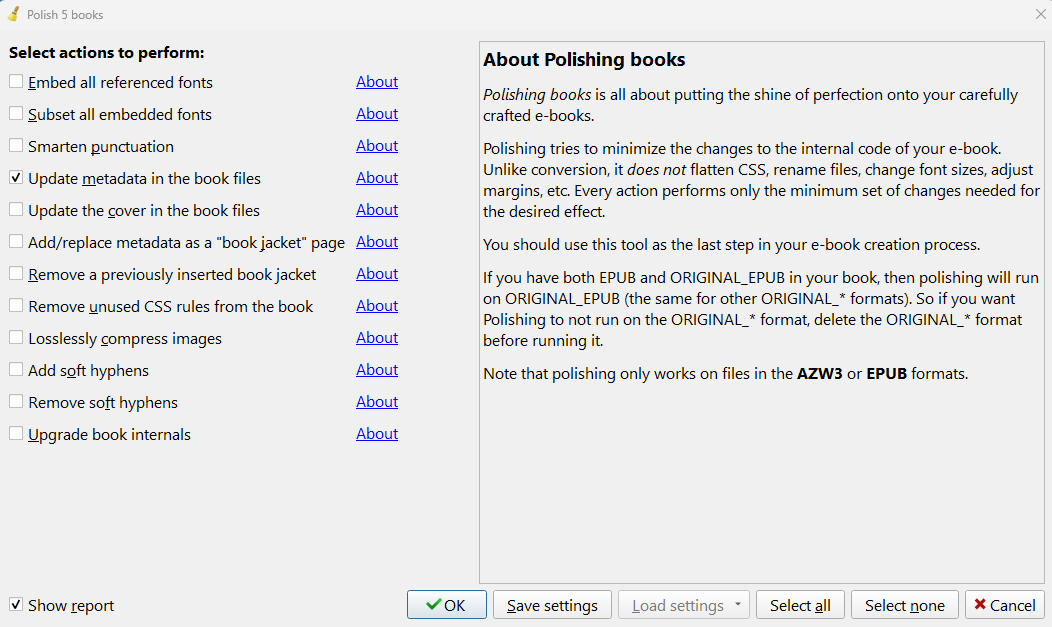Enable Subset all embedded fonts checkbox
Image resolution: width=1052 pixels, height=627 pixels.
pyautogui.click(x=16, y=114)
